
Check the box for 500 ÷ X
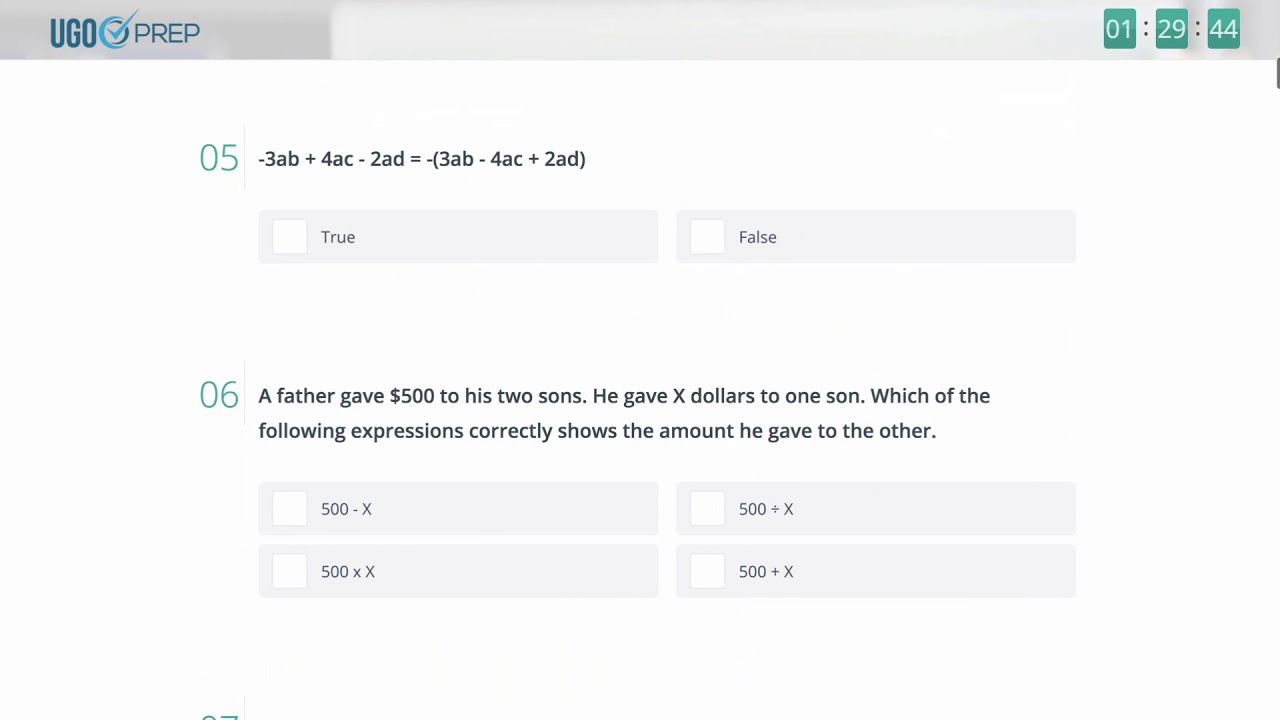coord(708,509)
